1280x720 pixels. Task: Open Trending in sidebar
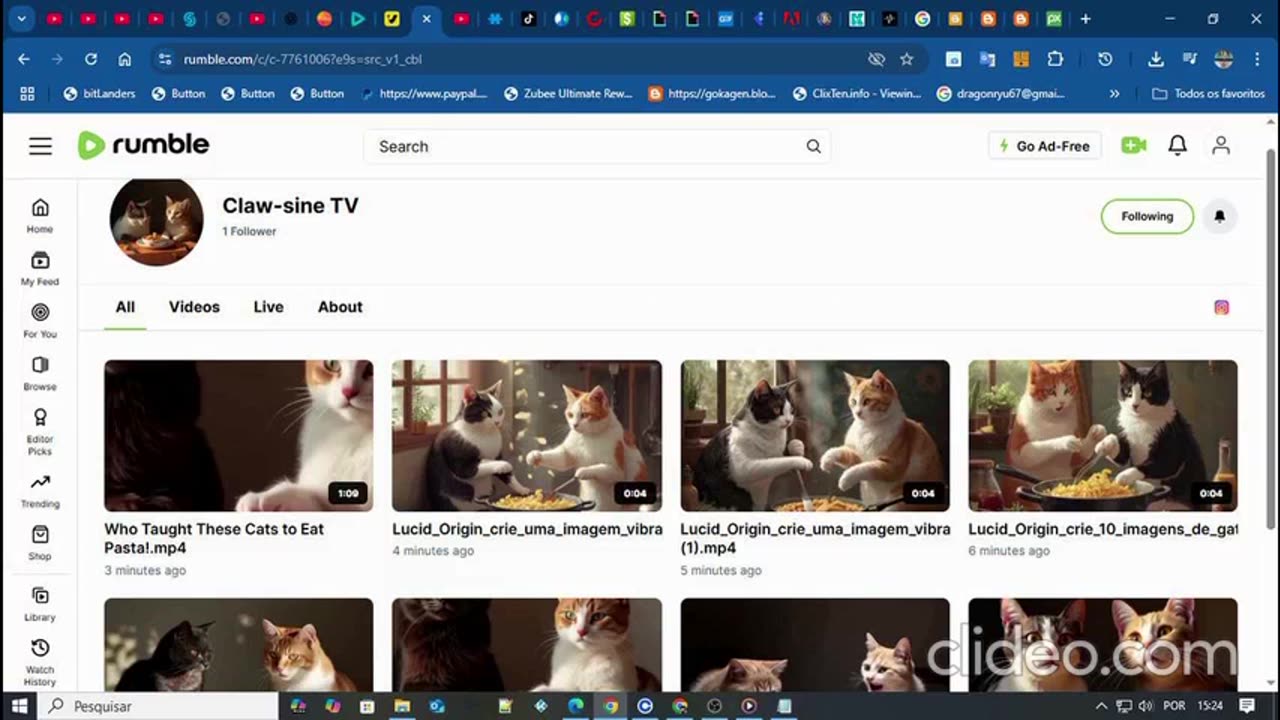pos(40,491)
